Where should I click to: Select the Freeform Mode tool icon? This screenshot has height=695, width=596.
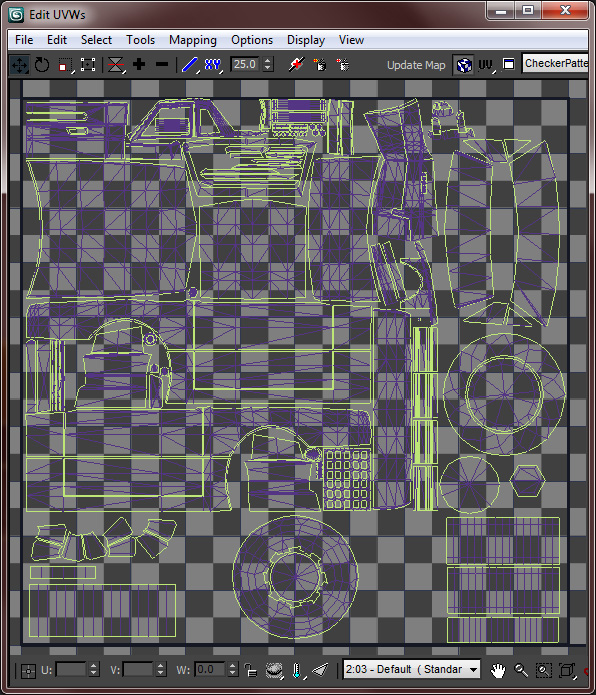tap(88, 65)
